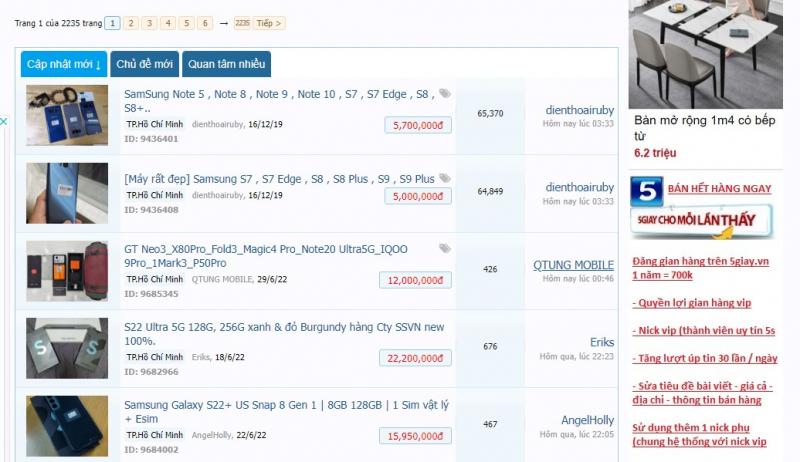Click the 12,000,000đ price tag
The width and height of the screenshot is (800, 462).
[415, 280]
